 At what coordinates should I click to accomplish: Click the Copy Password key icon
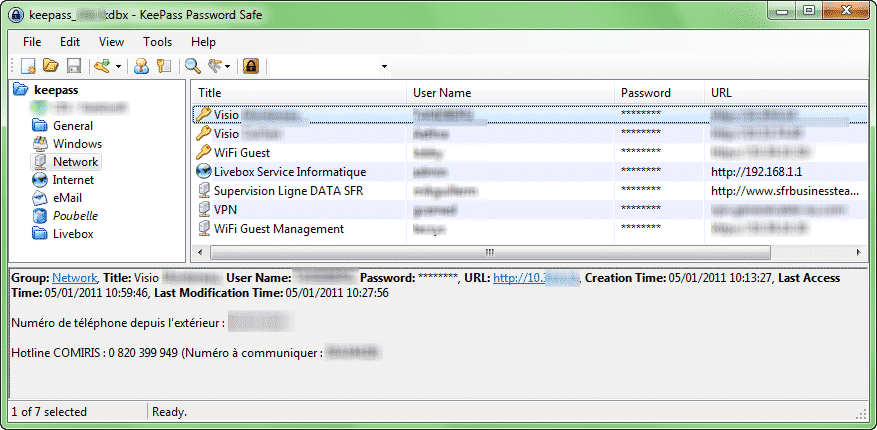click(x=164, y=67)
